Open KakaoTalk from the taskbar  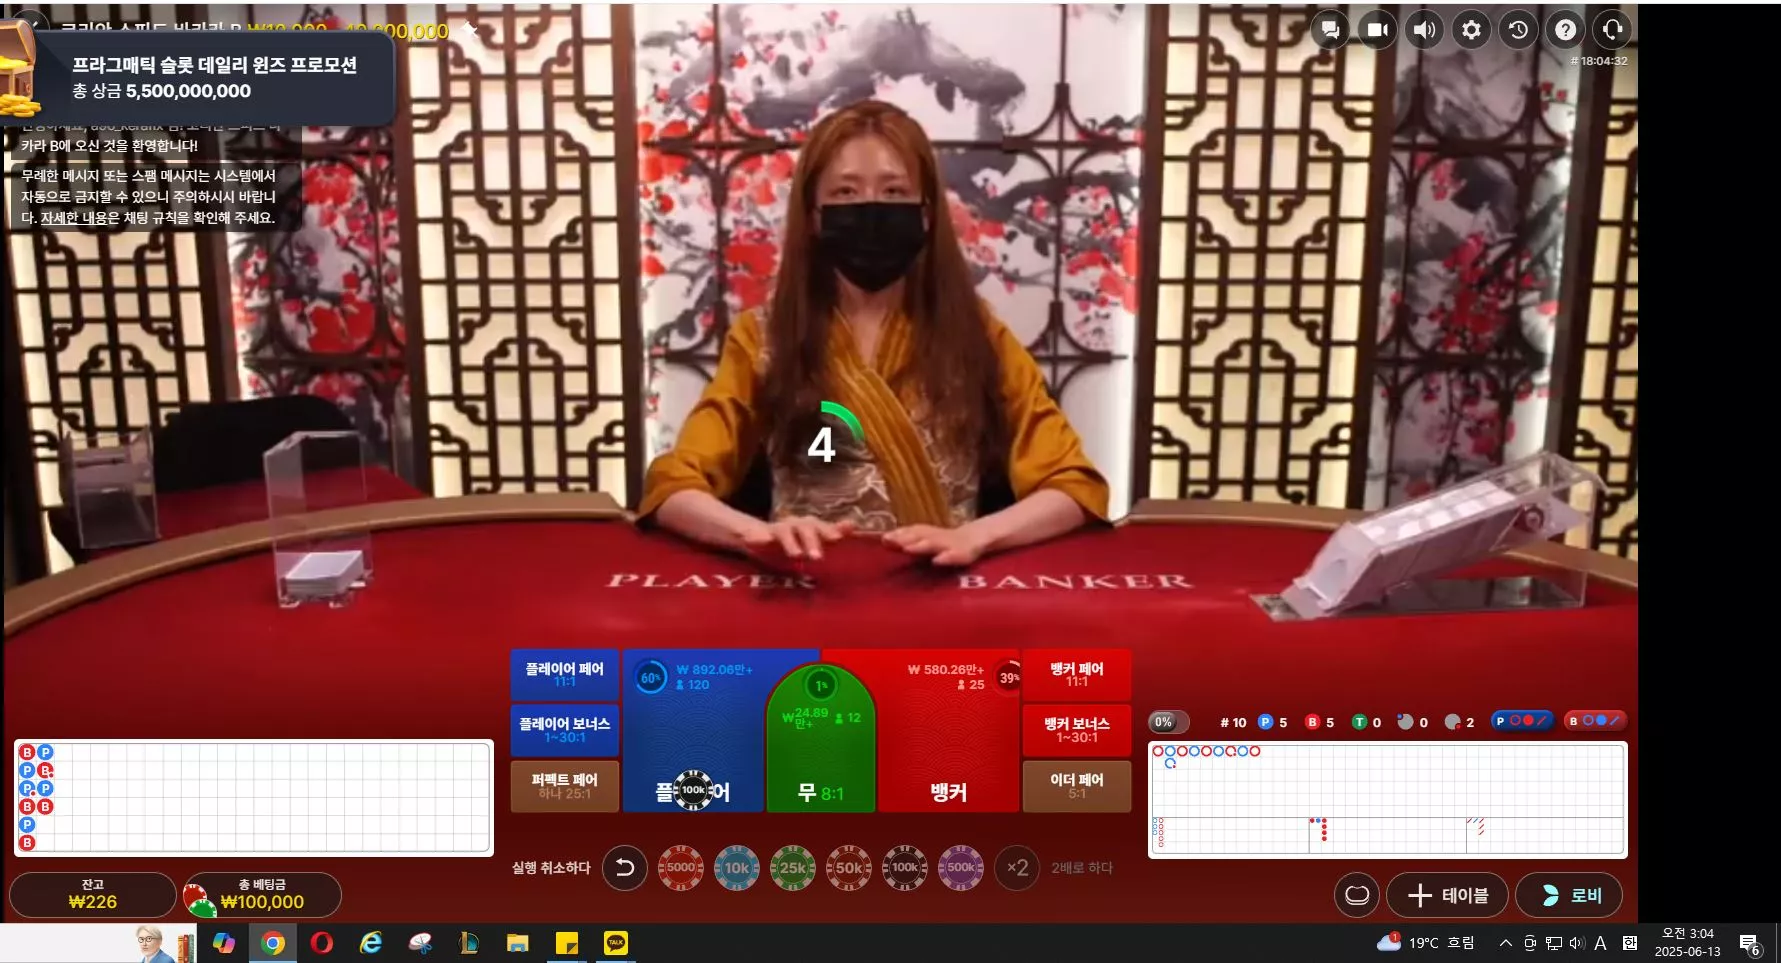pyautogui.click(x=615, y=943)
